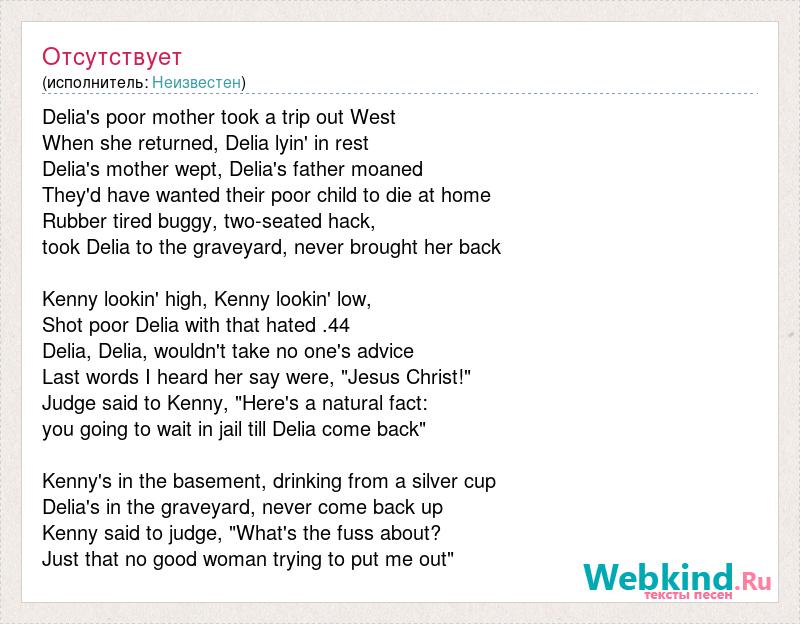Screen dimensions: 800x624
Task: Click the тексты песен tagline under the logo
Action: [x=688, y=595]
